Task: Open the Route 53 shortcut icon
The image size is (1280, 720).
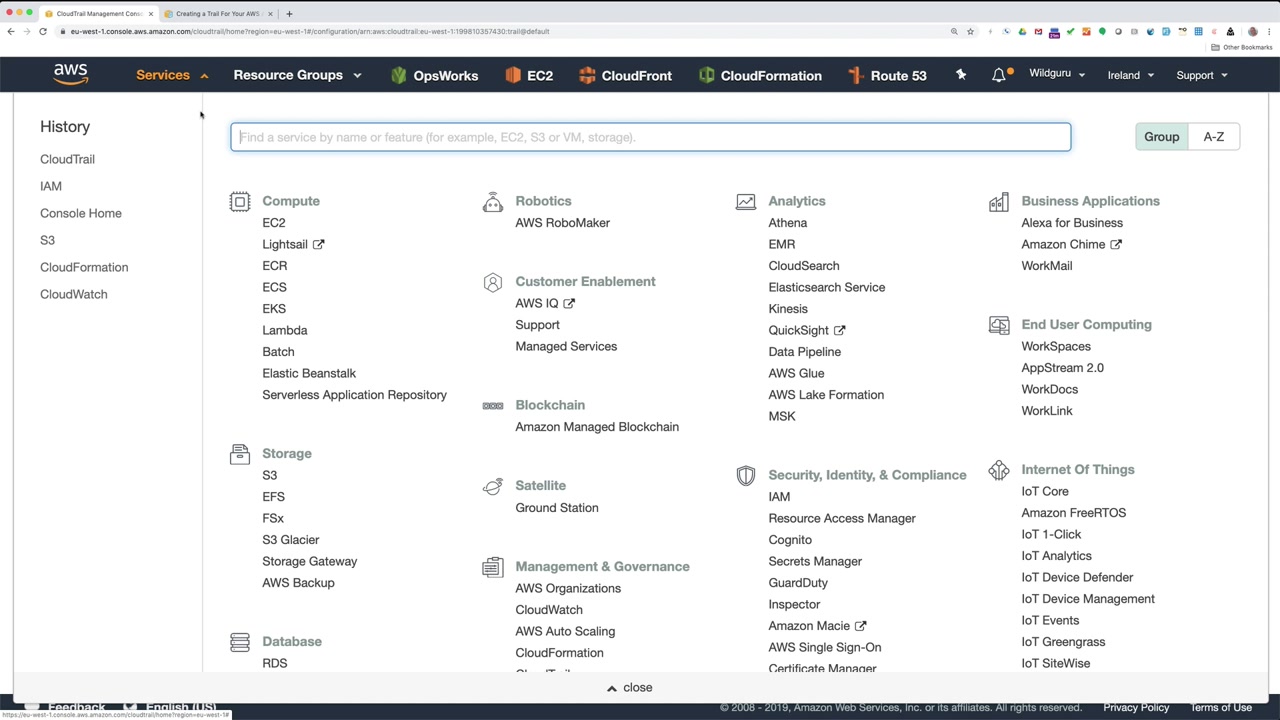Action: tap(855, 75)
